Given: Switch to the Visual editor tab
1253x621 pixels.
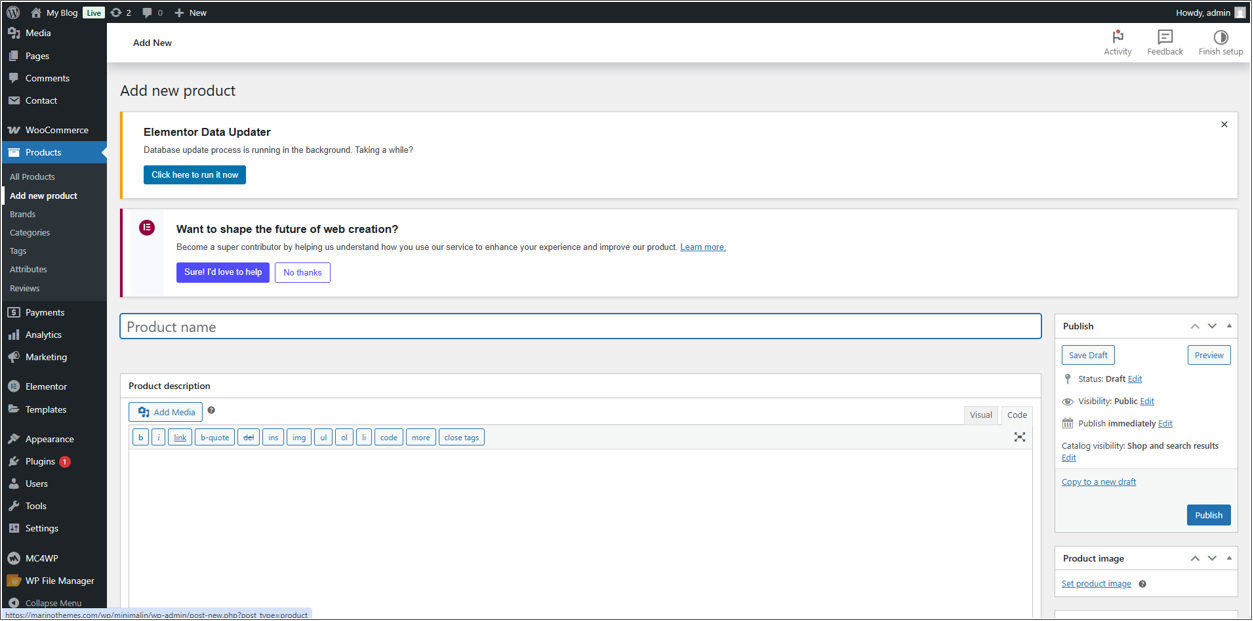Looking at the screenshot, I should (981, 415).
